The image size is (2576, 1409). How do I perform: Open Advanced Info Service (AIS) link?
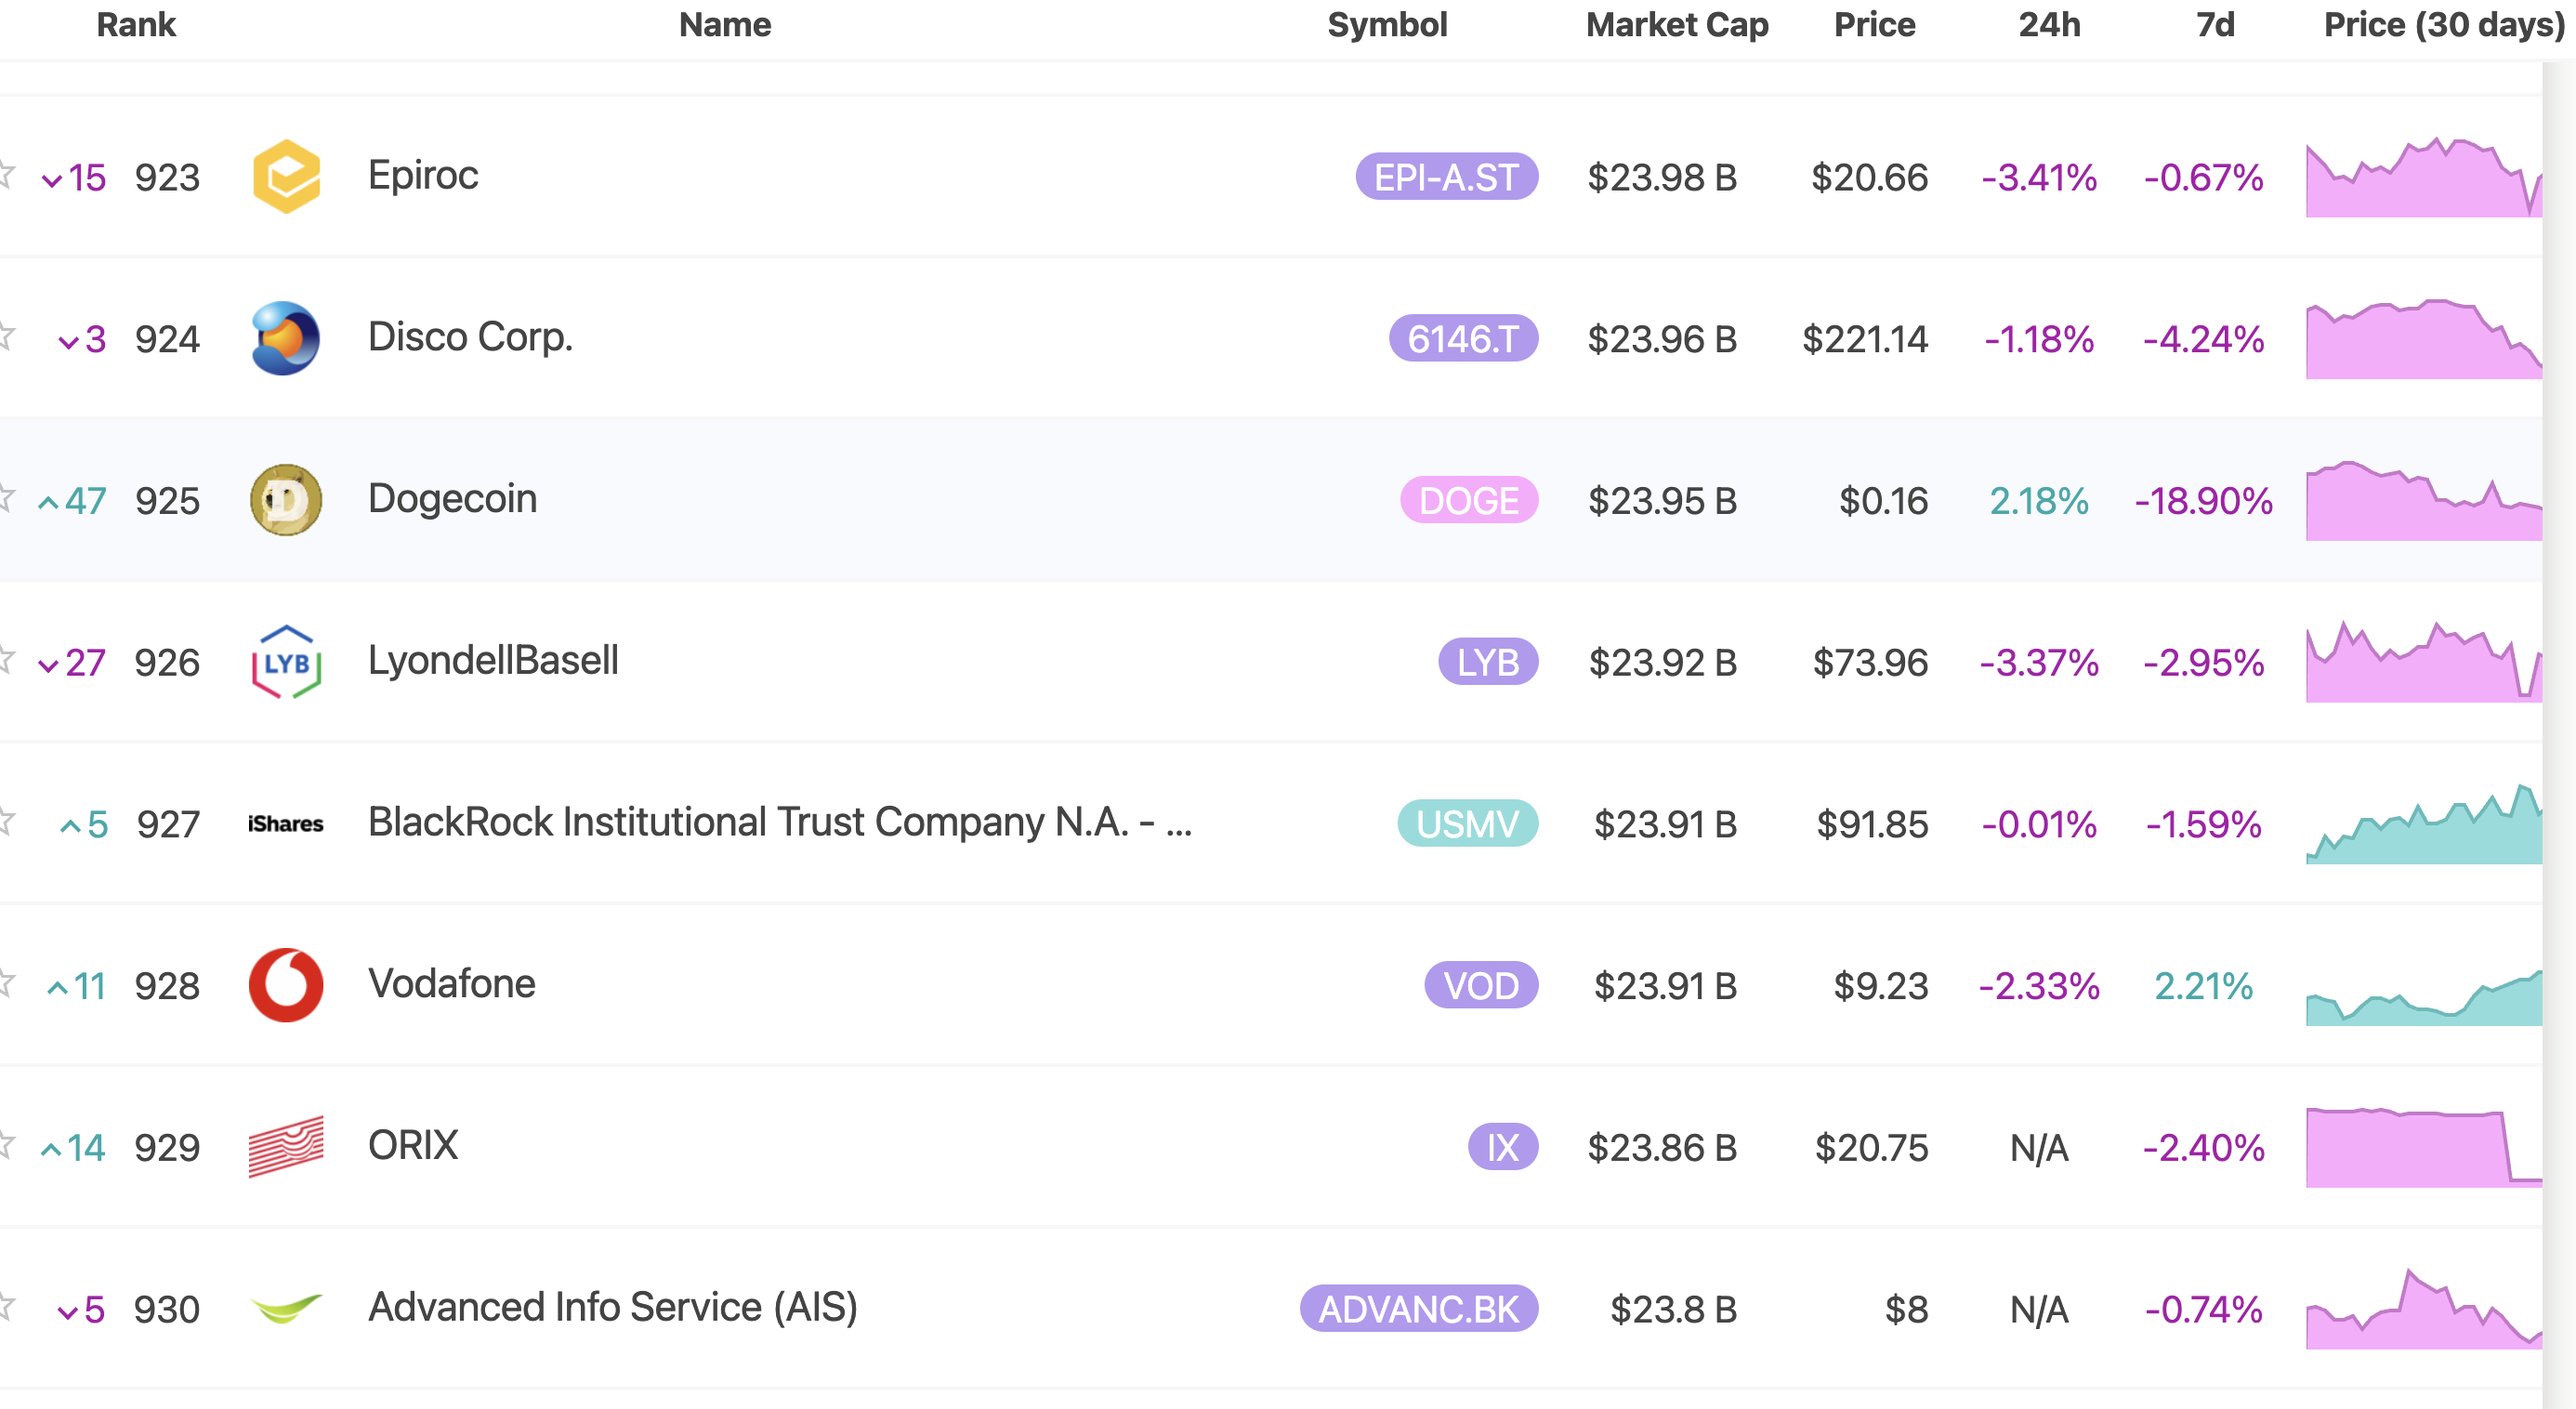[613, 1308]
